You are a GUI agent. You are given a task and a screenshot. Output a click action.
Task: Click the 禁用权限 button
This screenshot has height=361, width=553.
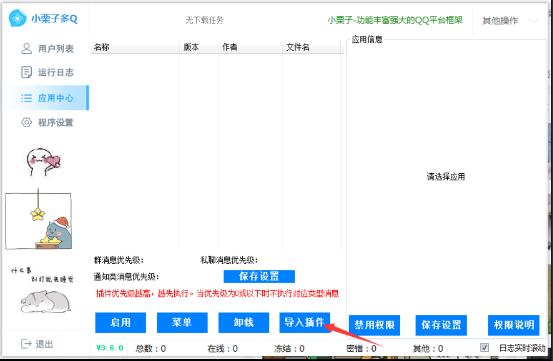click(x=375, y=325)
